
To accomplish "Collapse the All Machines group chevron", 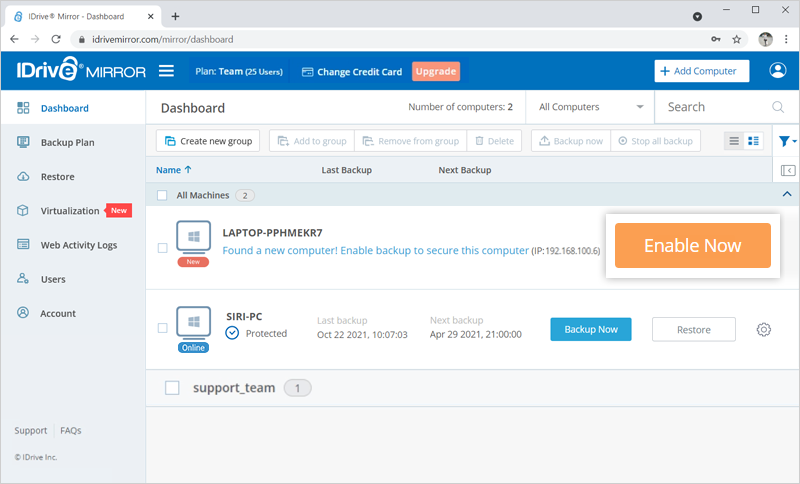I will 787,194.
